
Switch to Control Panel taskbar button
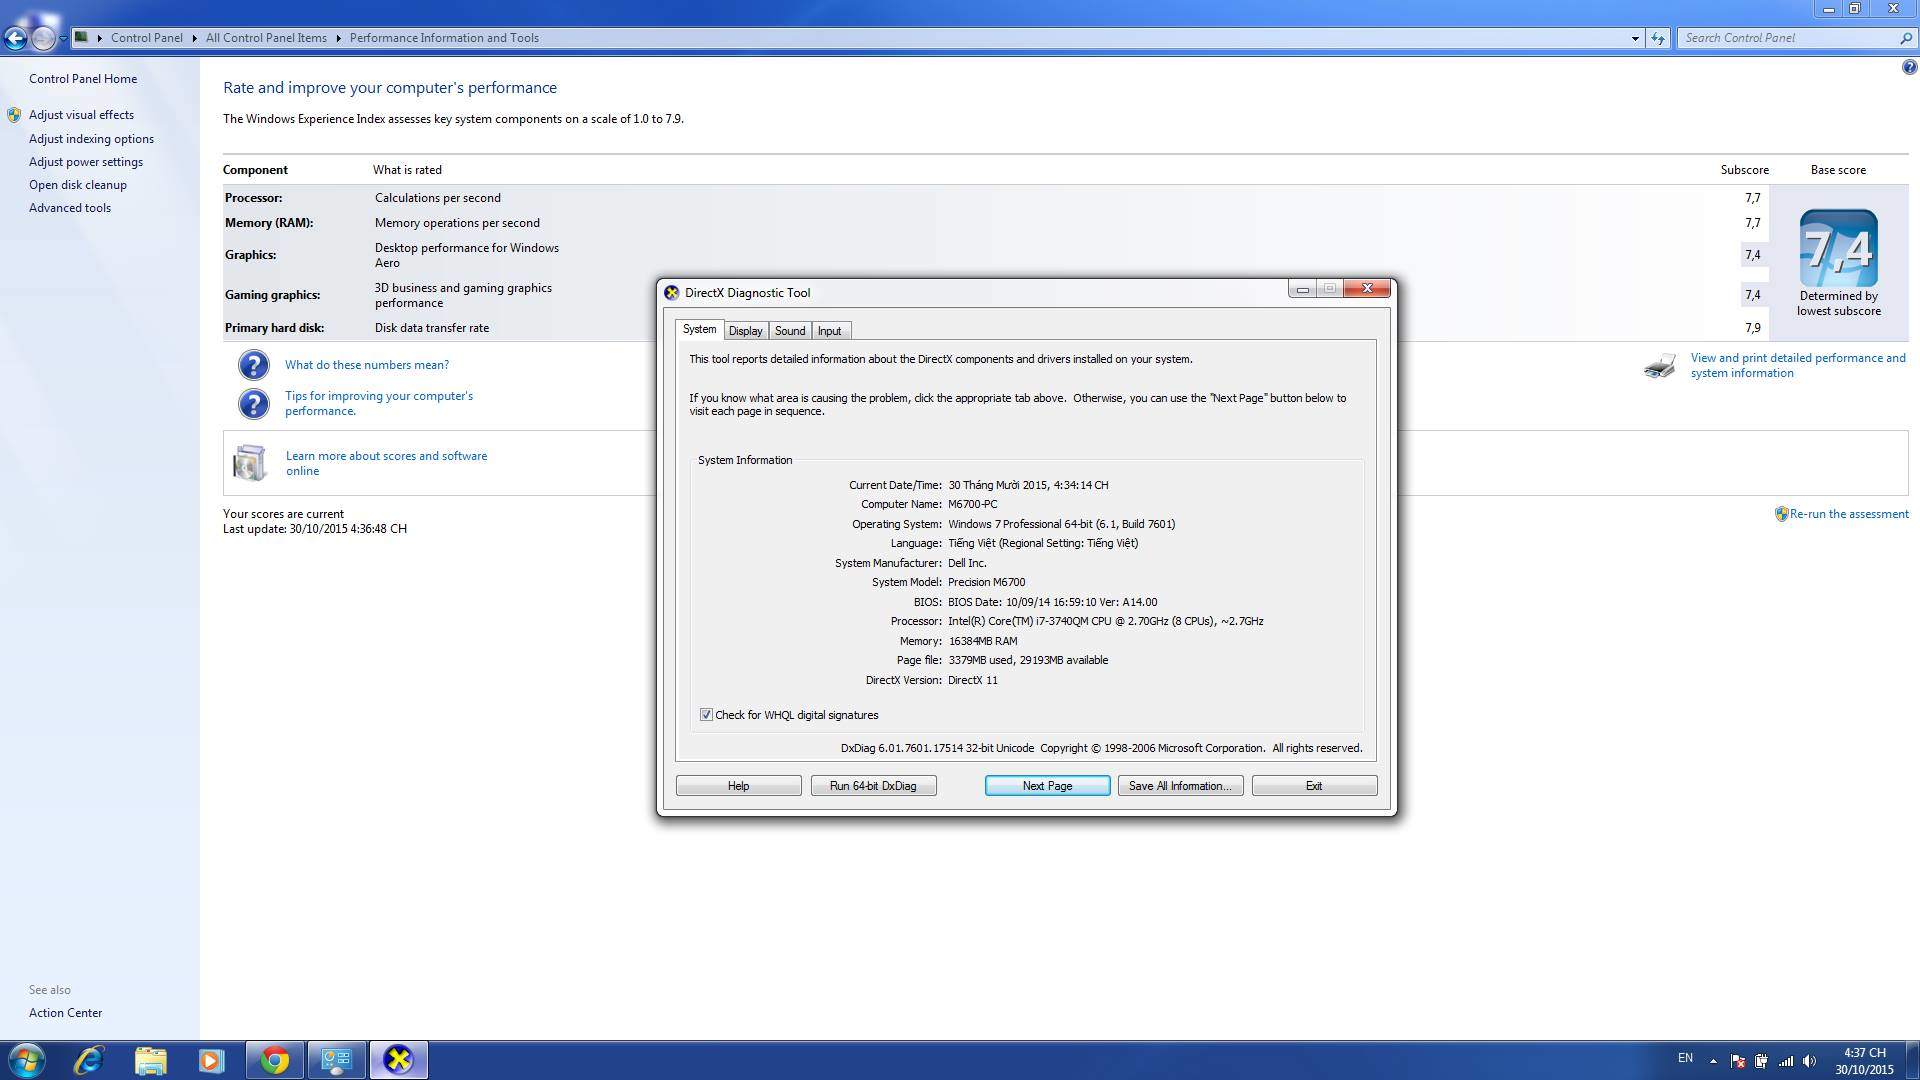pos(336,1060)
